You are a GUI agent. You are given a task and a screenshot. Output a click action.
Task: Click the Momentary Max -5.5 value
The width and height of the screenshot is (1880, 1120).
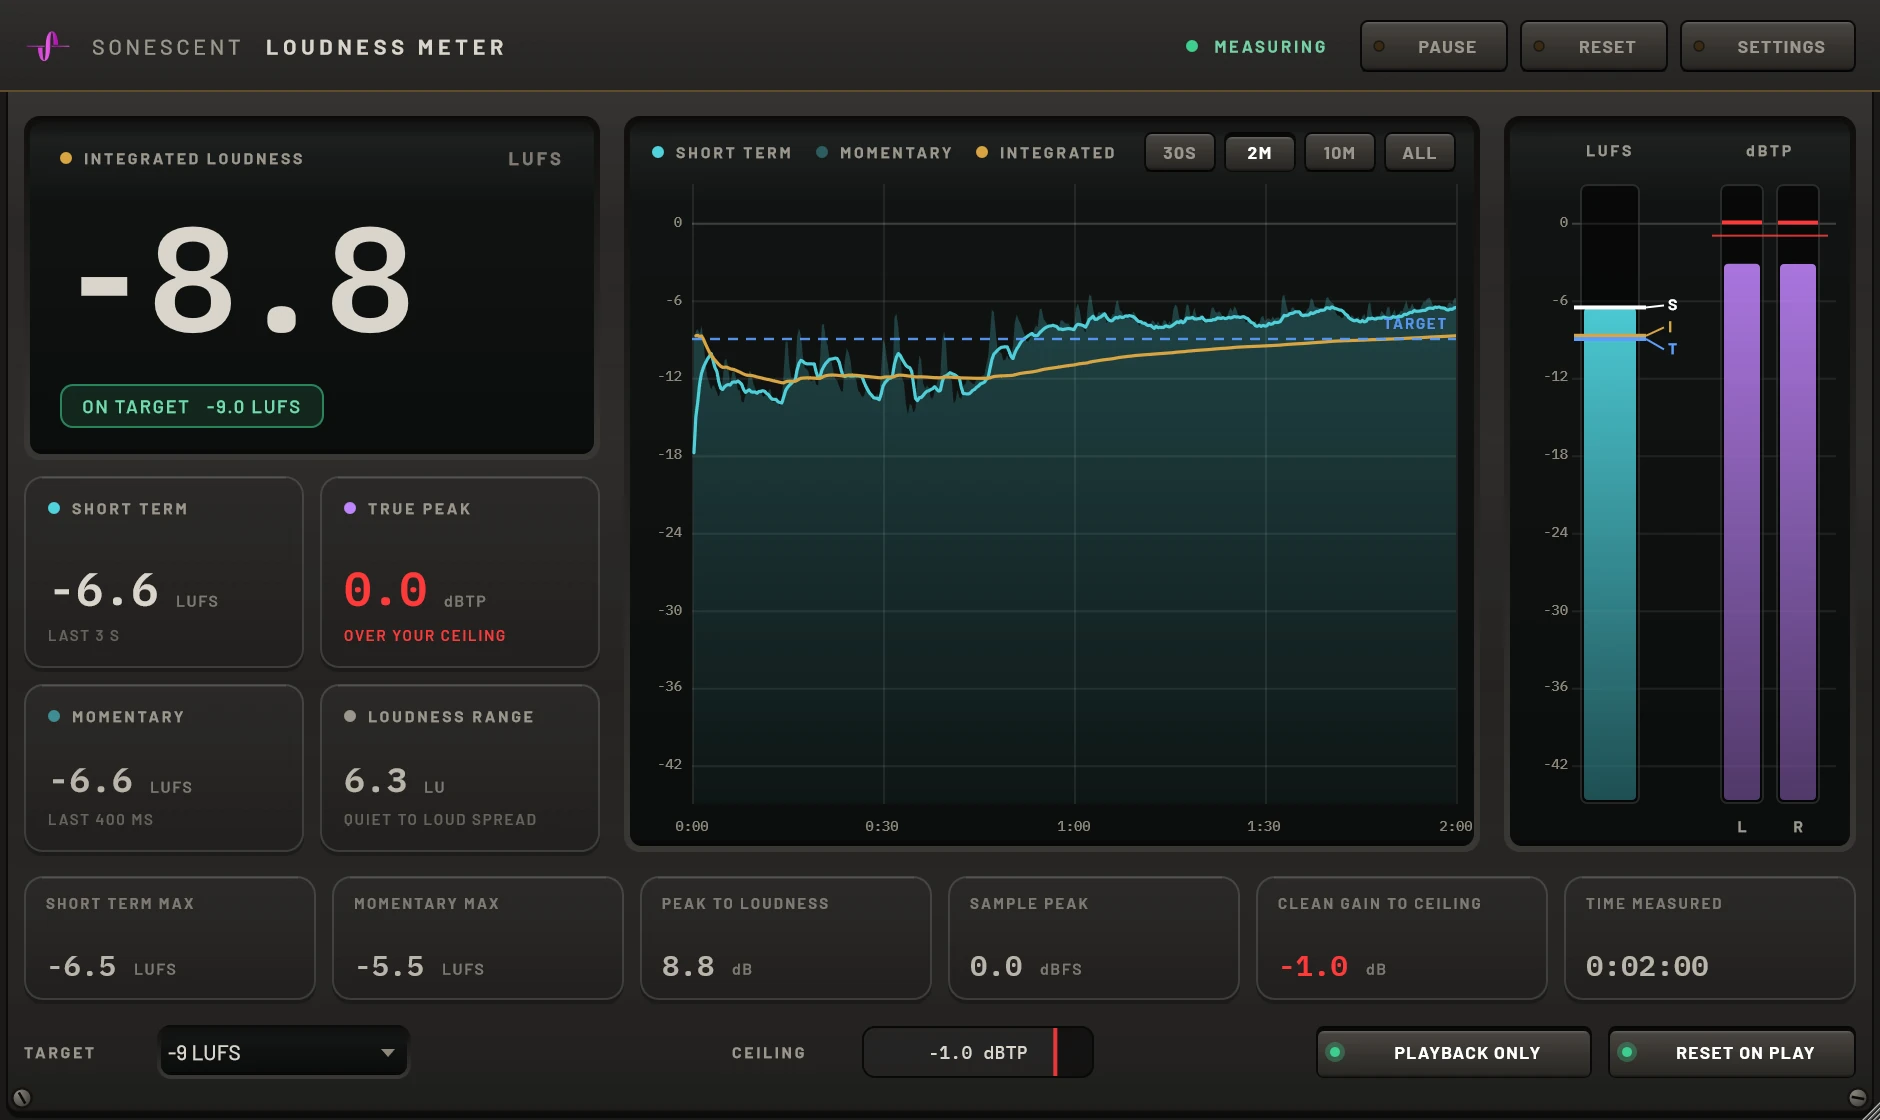point(390,967)
